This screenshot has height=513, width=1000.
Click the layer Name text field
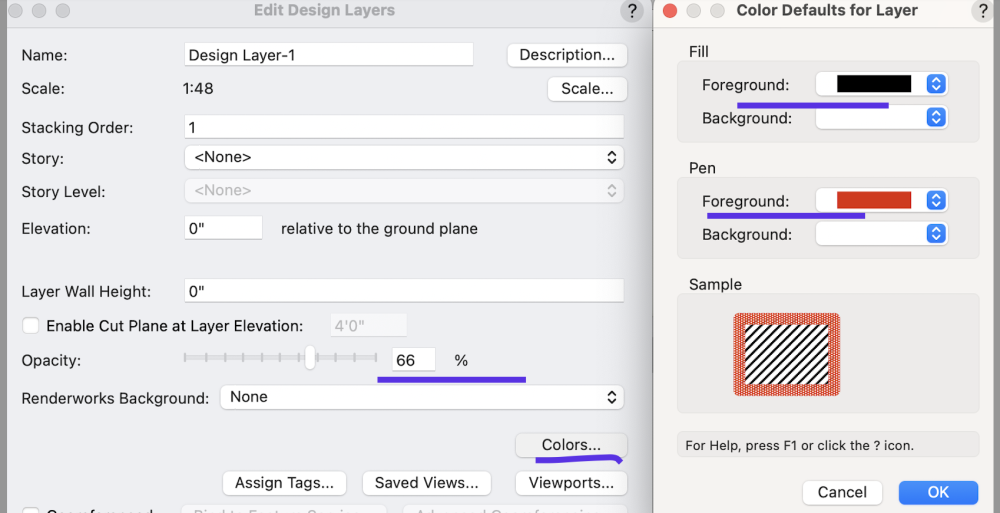pos(329,56)
